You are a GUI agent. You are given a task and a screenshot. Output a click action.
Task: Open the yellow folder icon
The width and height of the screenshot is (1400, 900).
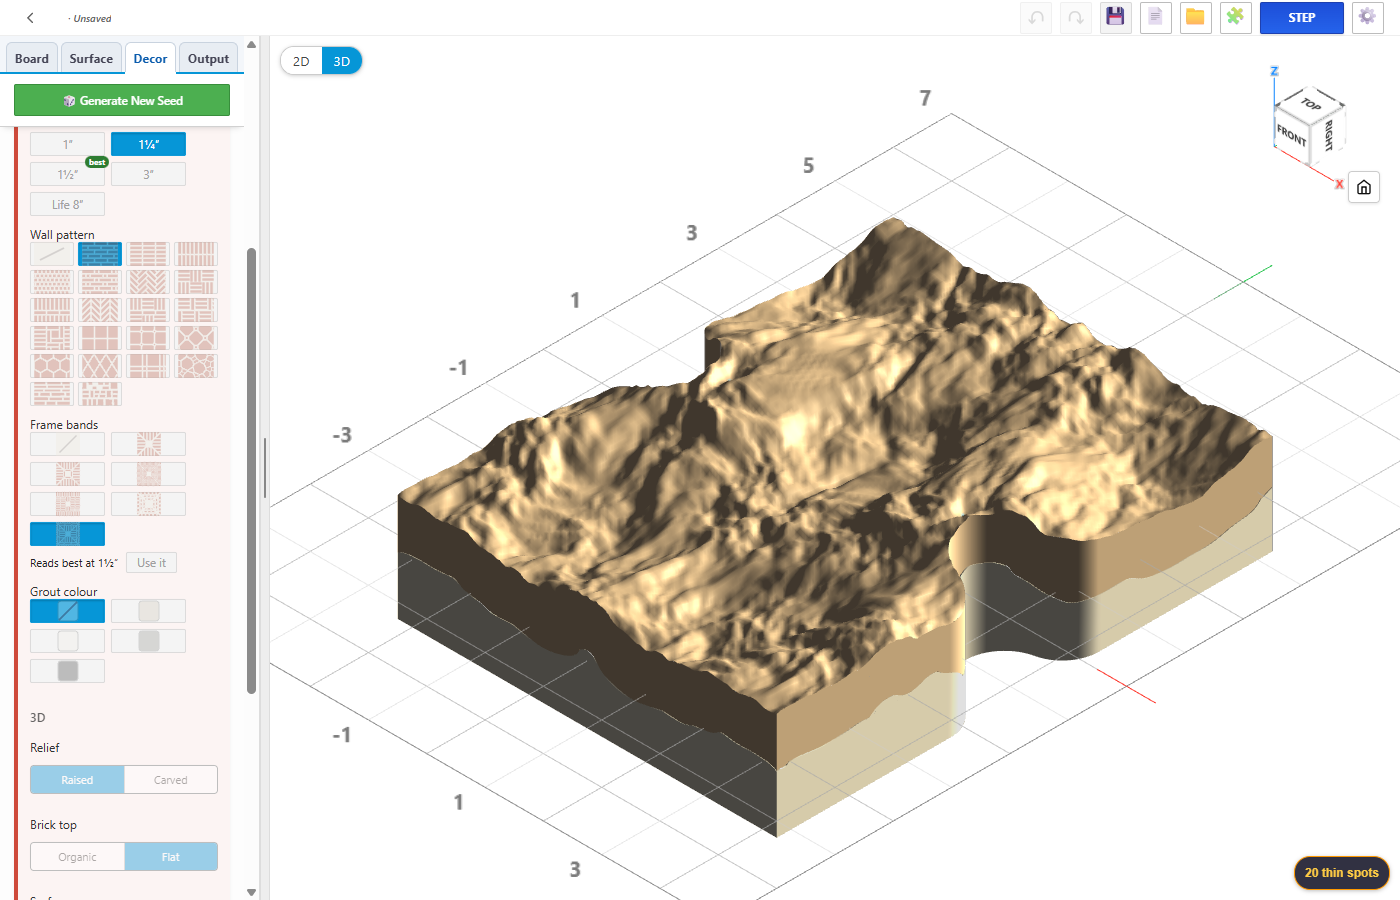(1196, 18)
